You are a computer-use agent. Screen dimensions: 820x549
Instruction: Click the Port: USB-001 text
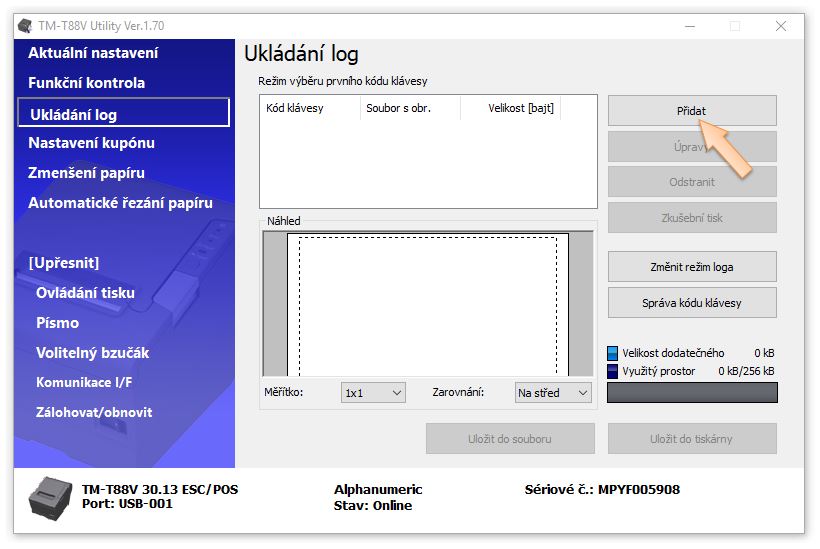tap(127, 504)
